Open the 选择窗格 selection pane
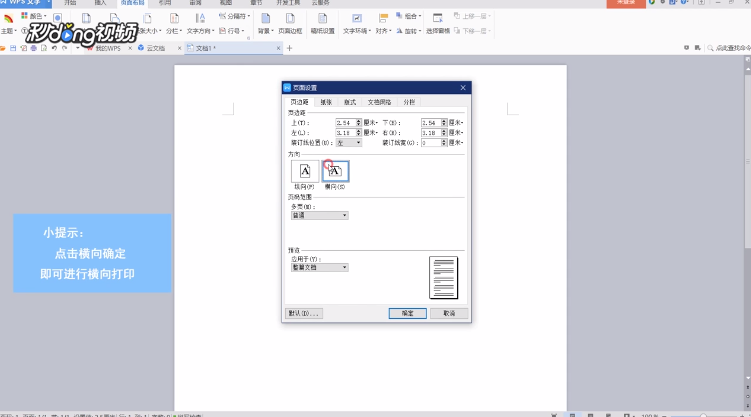751x417 pixels. (438, 23)
